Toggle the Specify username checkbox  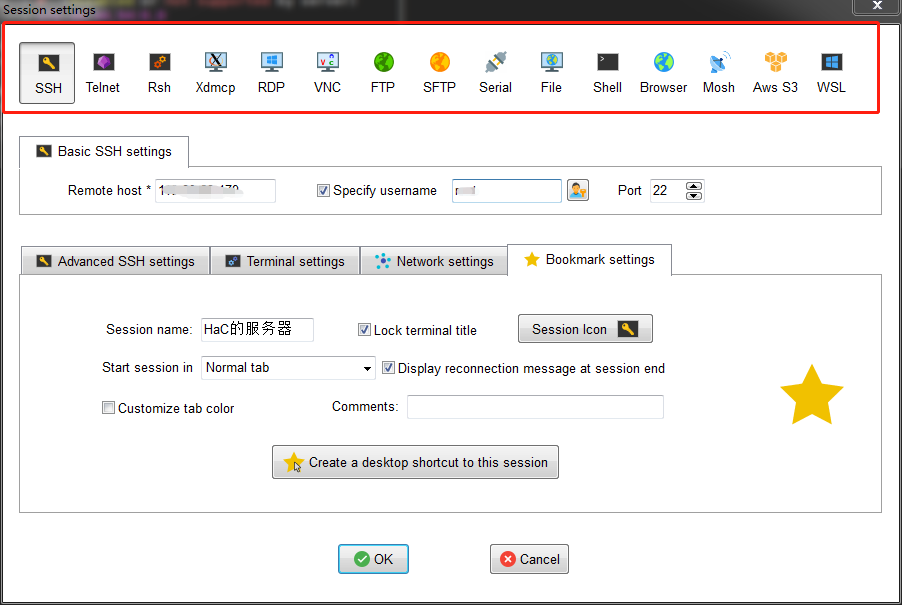(323, 190)
